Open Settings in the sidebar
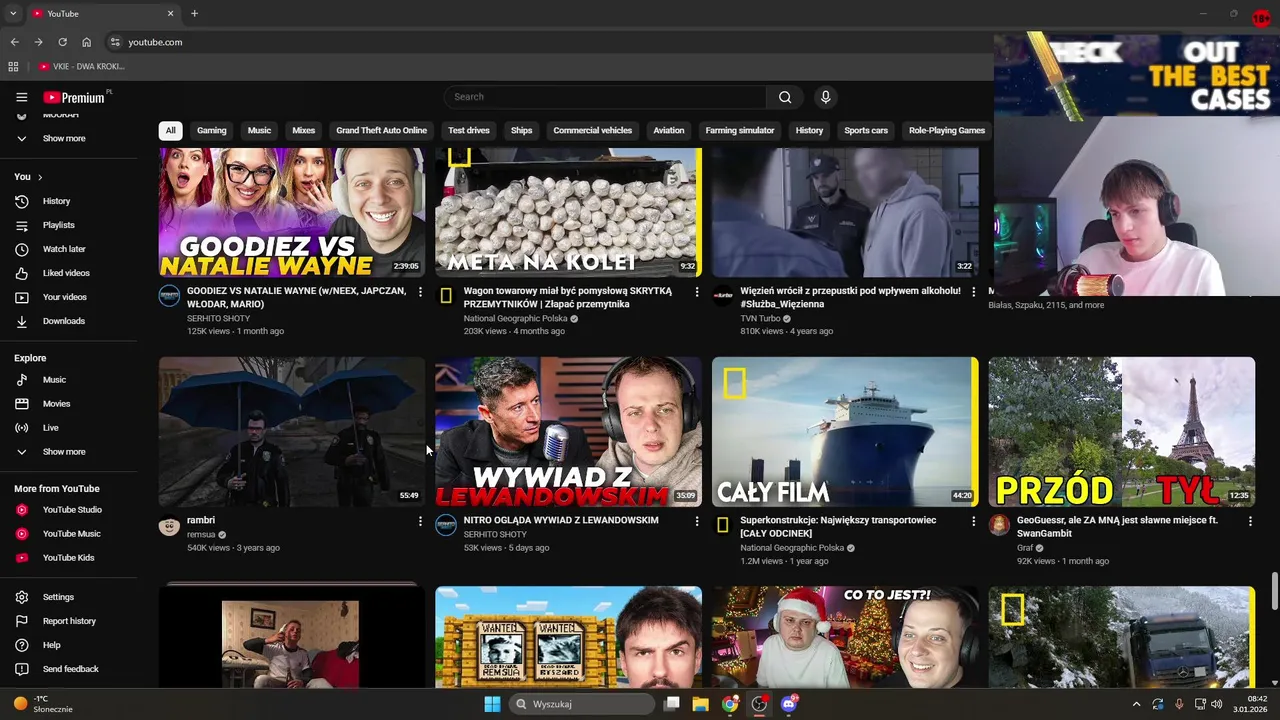 tap(58, 597)
